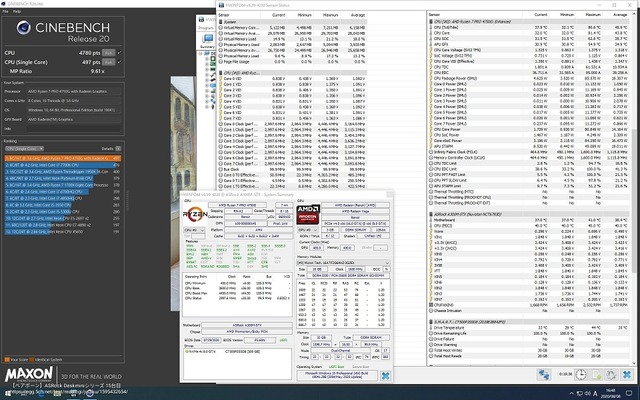Viewport: 640px width, 400px height.
Task: Click the Cinebench sphere logo
Action: pyautogui.click(x=24, y=28)
